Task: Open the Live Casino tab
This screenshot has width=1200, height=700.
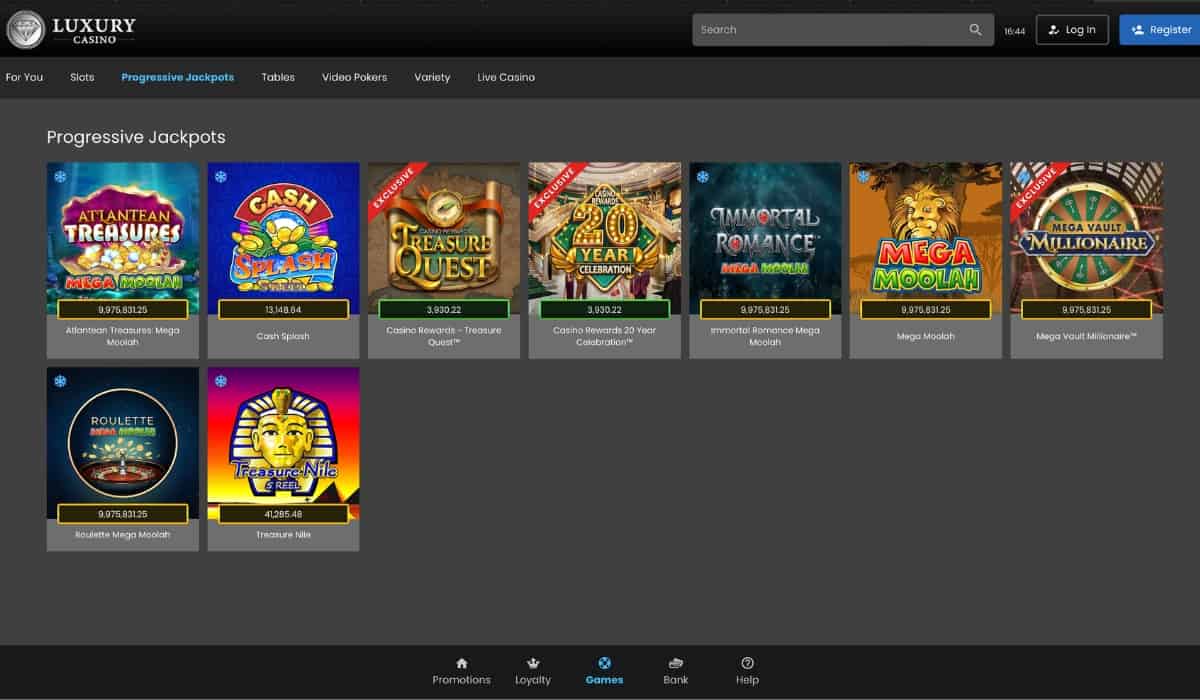Action: click(505, 77)
